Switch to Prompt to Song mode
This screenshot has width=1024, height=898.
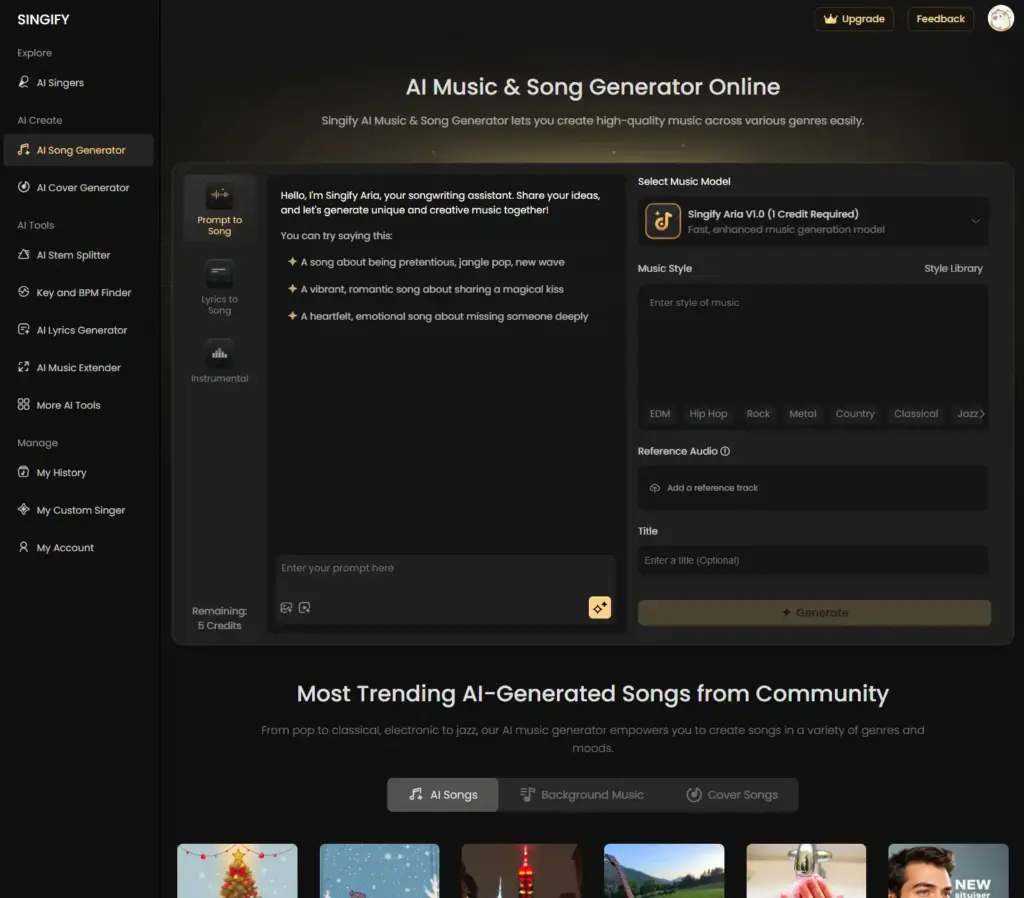(x=219, y=209)
